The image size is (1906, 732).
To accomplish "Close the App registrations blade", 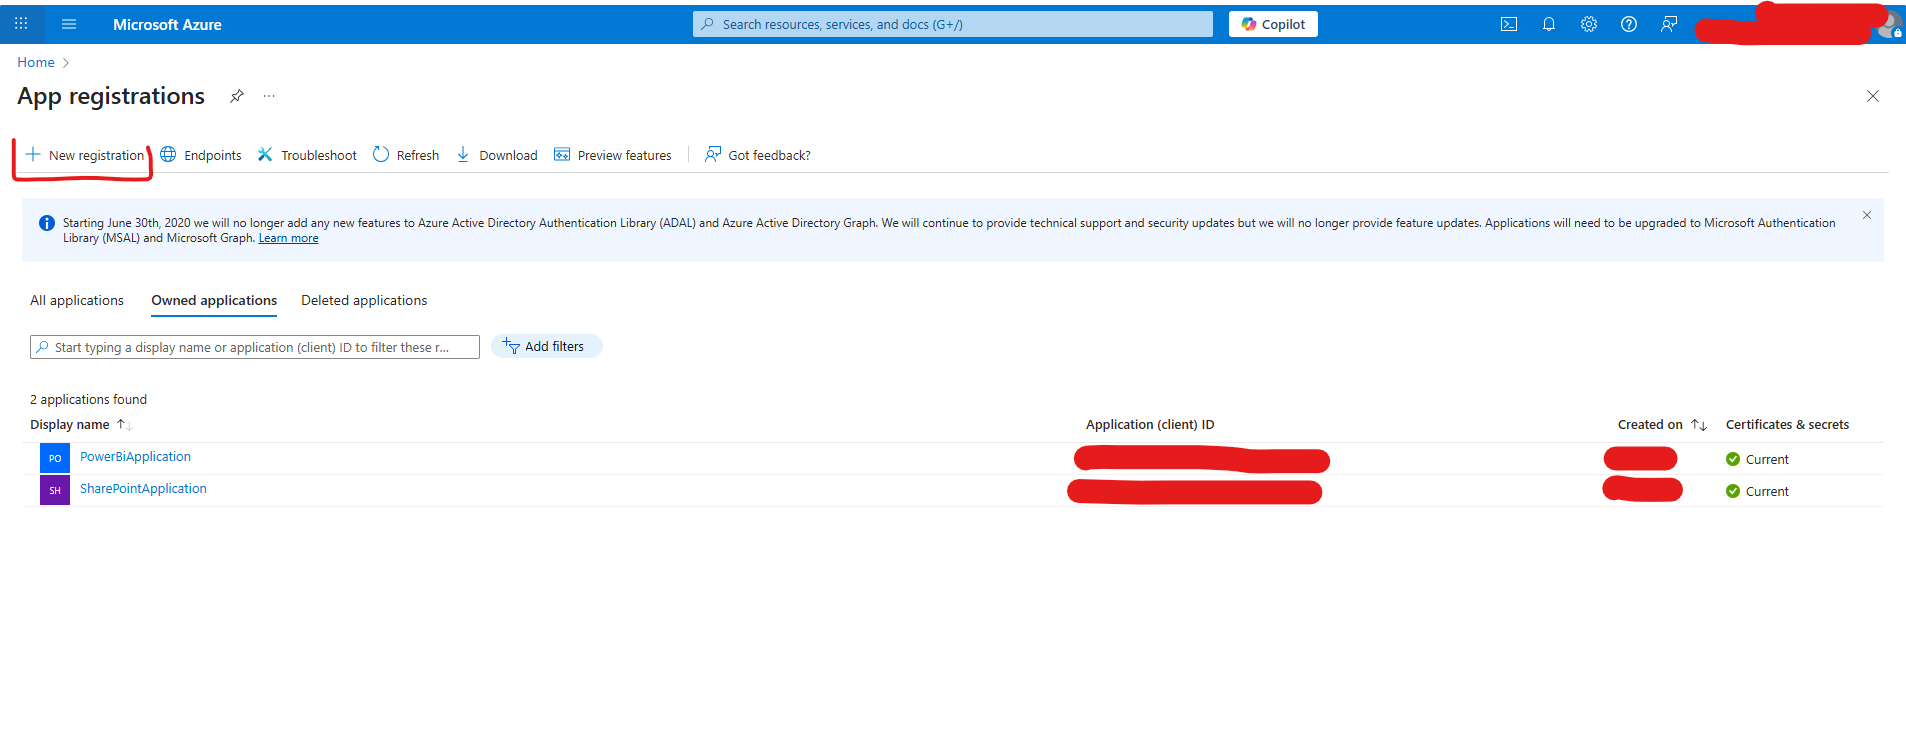I will 1873,96.
